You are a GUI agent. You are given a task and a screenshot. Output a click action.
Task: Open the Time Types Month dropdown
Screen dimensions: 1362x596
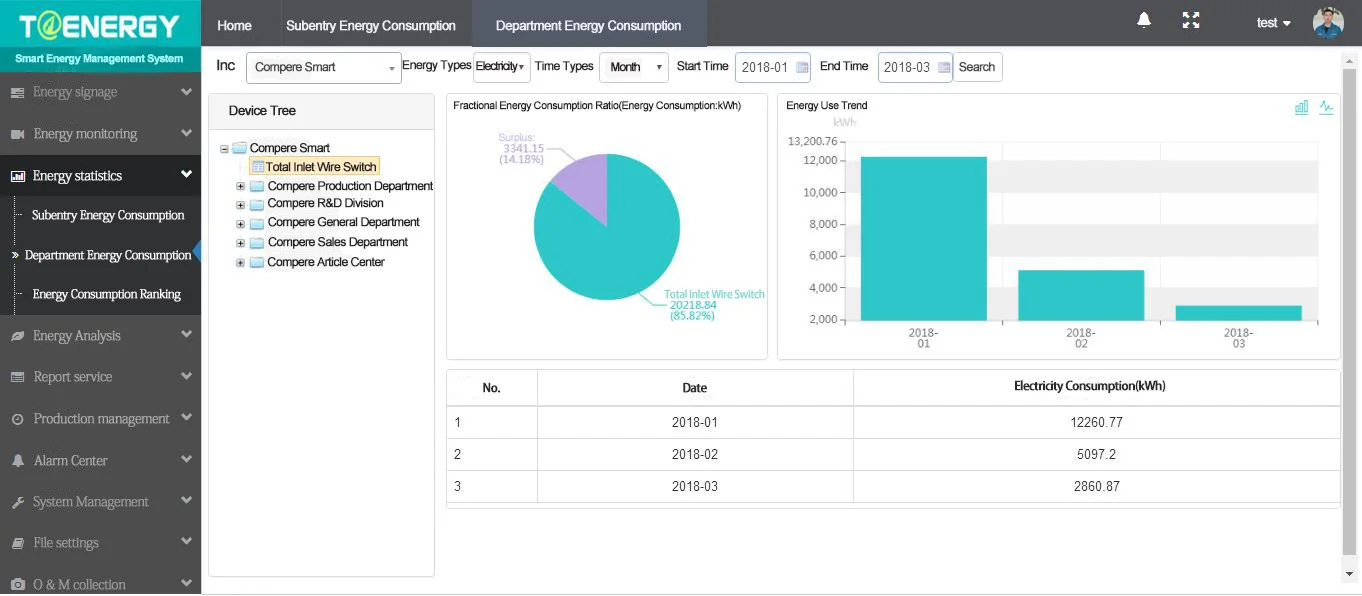[633, 67]
